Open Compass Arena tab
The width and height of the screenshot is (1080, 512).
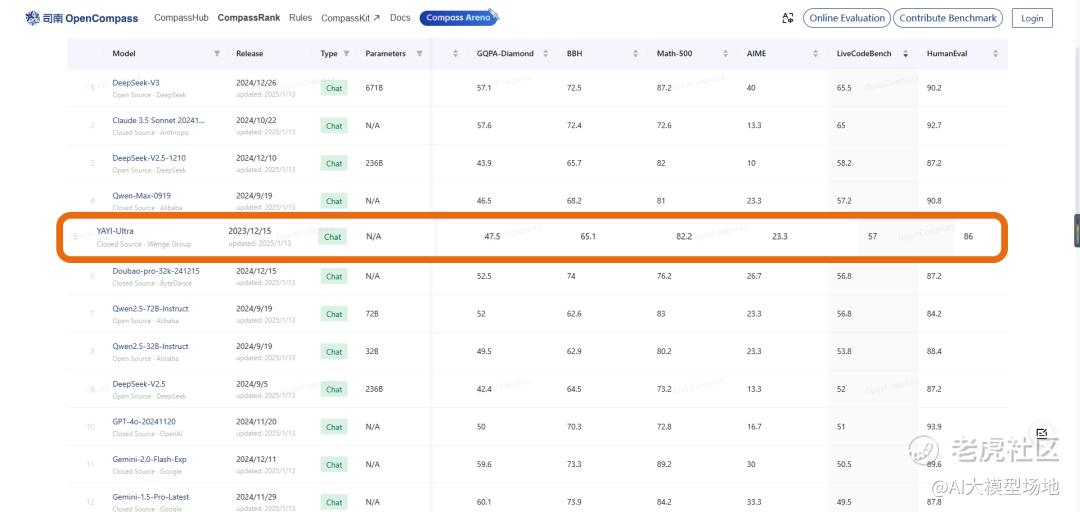coord(458,18)
